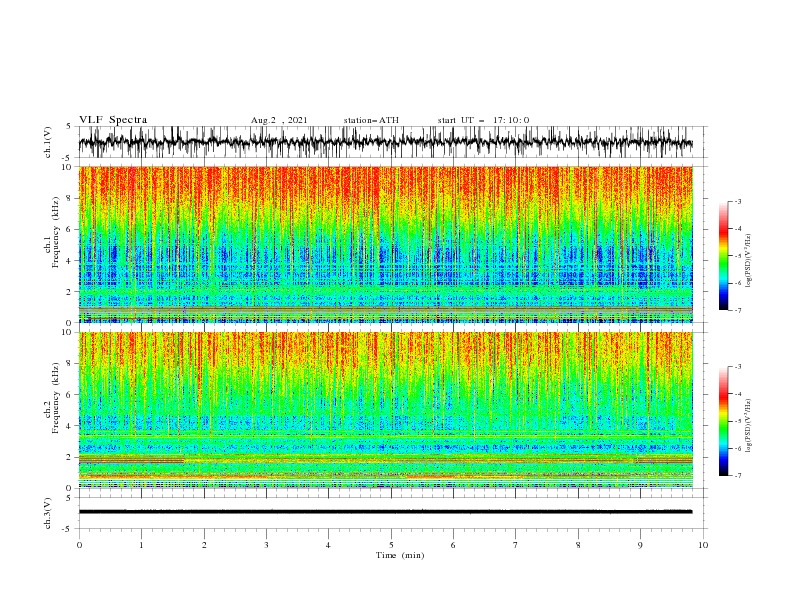Viewport: 792px width, 612px height.
Task: Click inside the ch.2 spectrogram panel
Action: point(385,410)
